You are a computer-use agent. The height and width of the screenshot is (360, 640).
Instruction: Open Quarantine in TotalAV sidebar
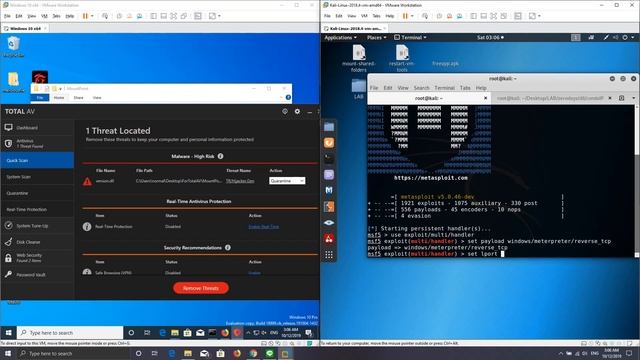(x=37, y=193)
